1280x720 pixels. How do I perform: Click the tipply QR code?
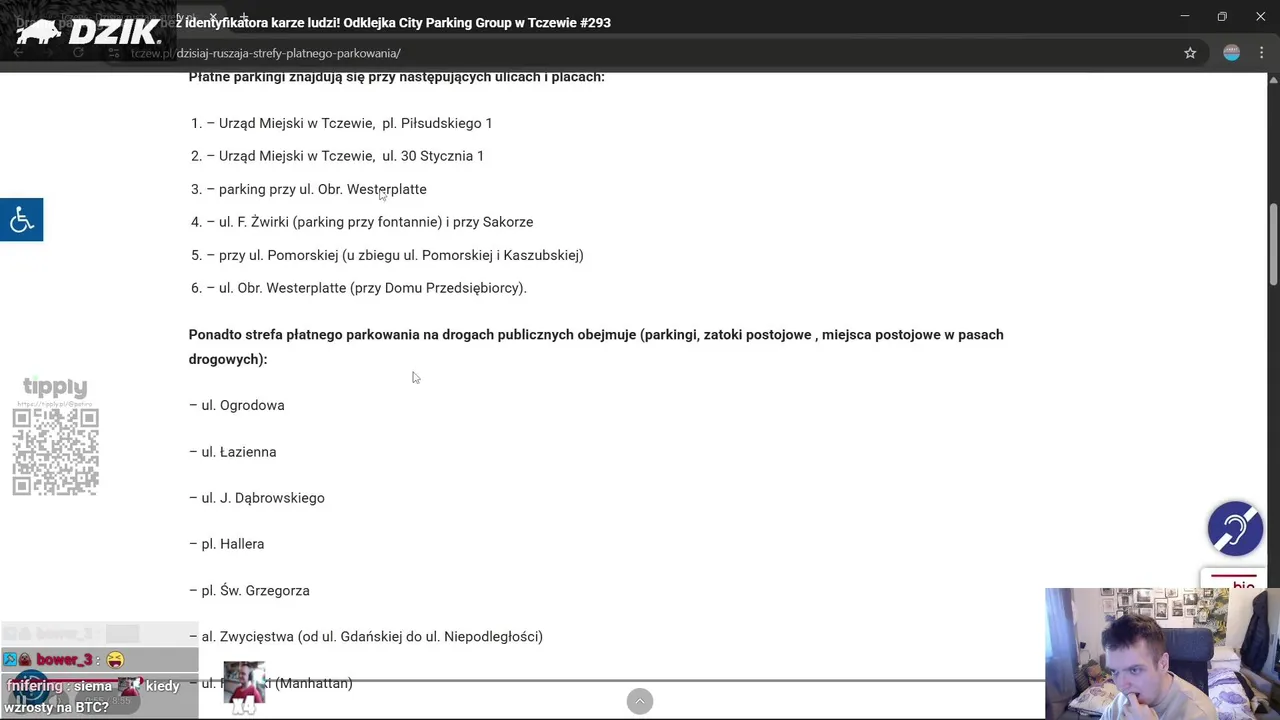[56, 451]
